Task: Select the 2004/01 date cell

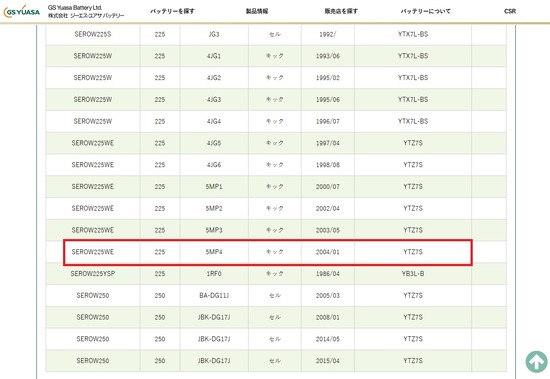Action: 328,252
